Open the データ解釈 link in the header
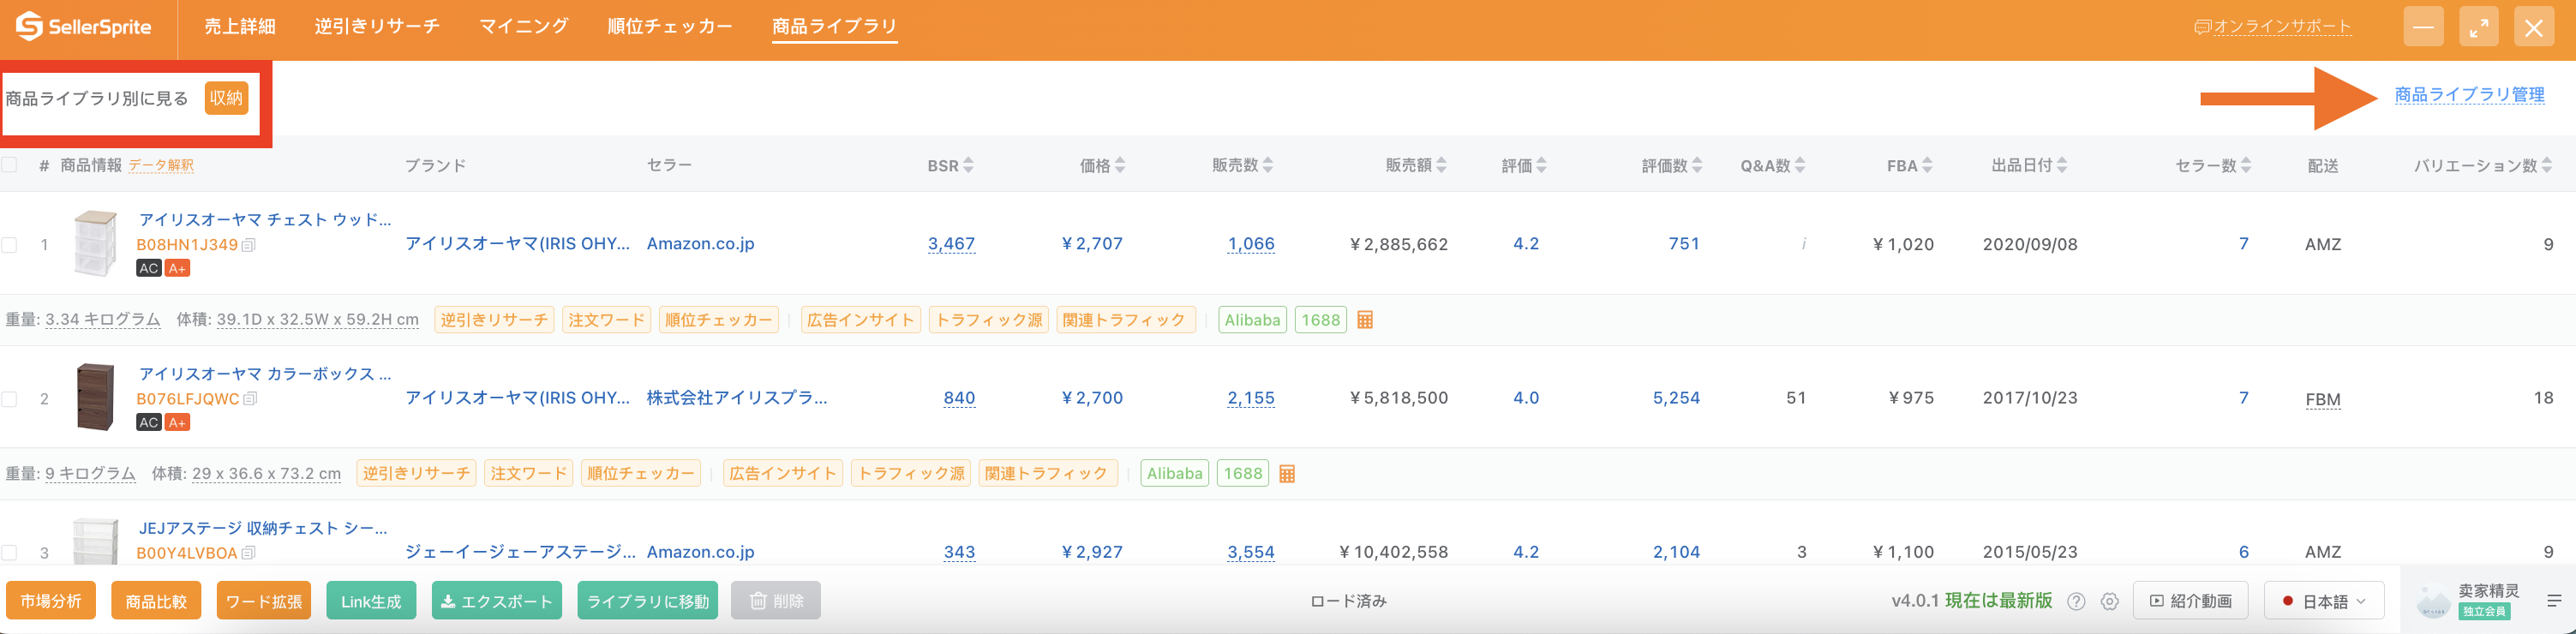The width and height of the screenshot is (2576, 634). 161,166
